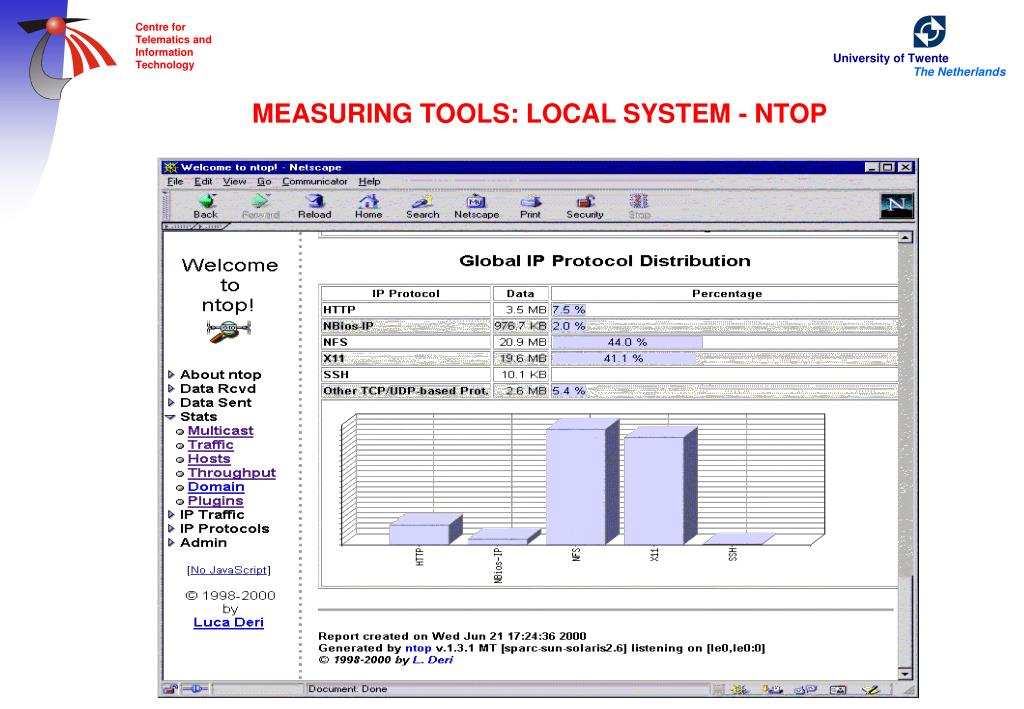This screenshot has width=1024, height=709.
Task: Click the No JavaScript link
Action: (229, 570)
